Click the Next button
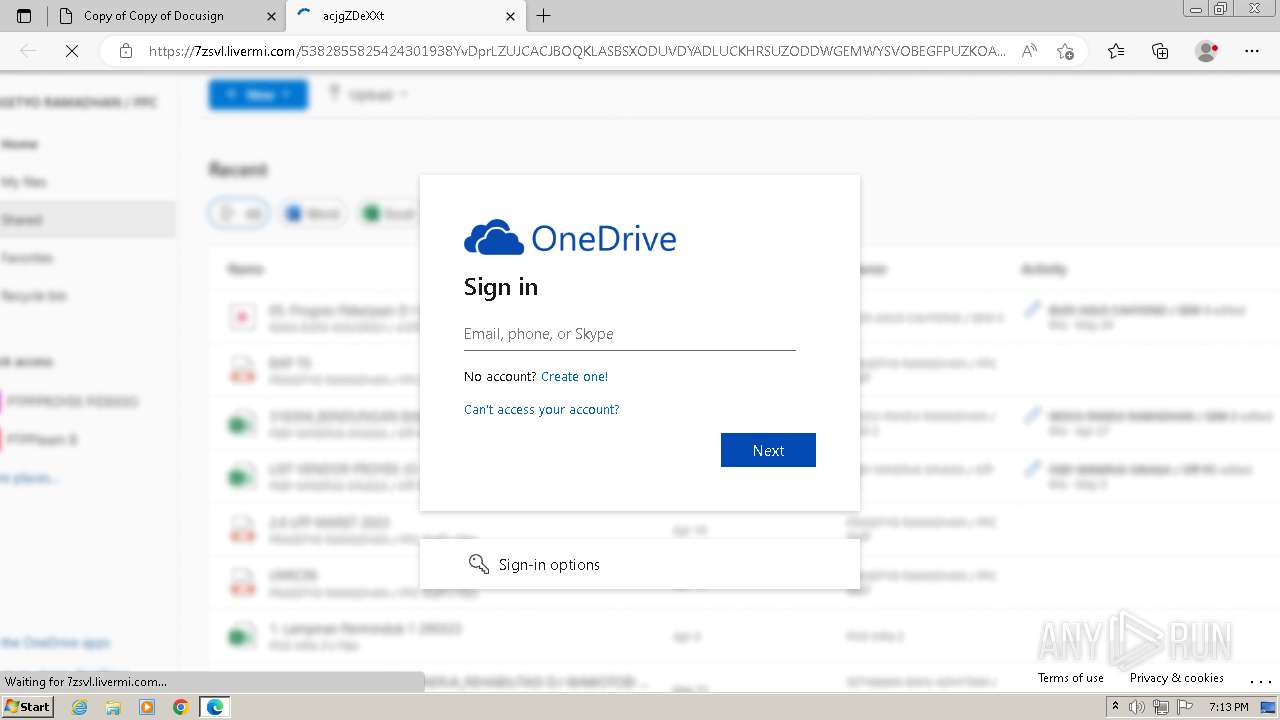The image size is (1280, 720). point(768,450)
